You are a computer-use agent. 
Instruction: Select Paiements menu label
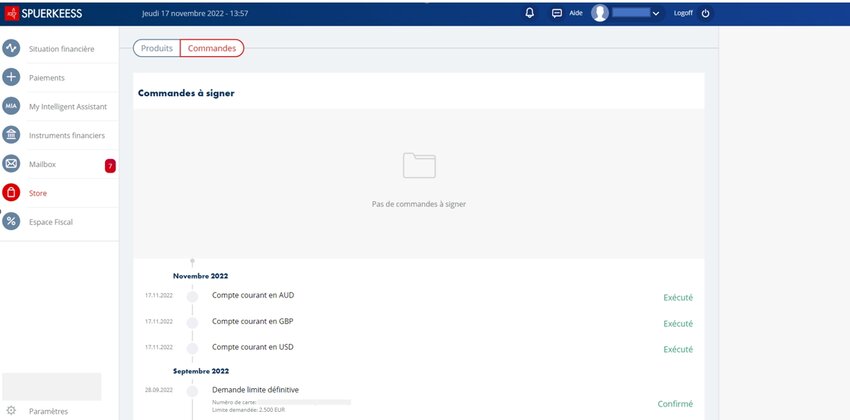point(47,78)
